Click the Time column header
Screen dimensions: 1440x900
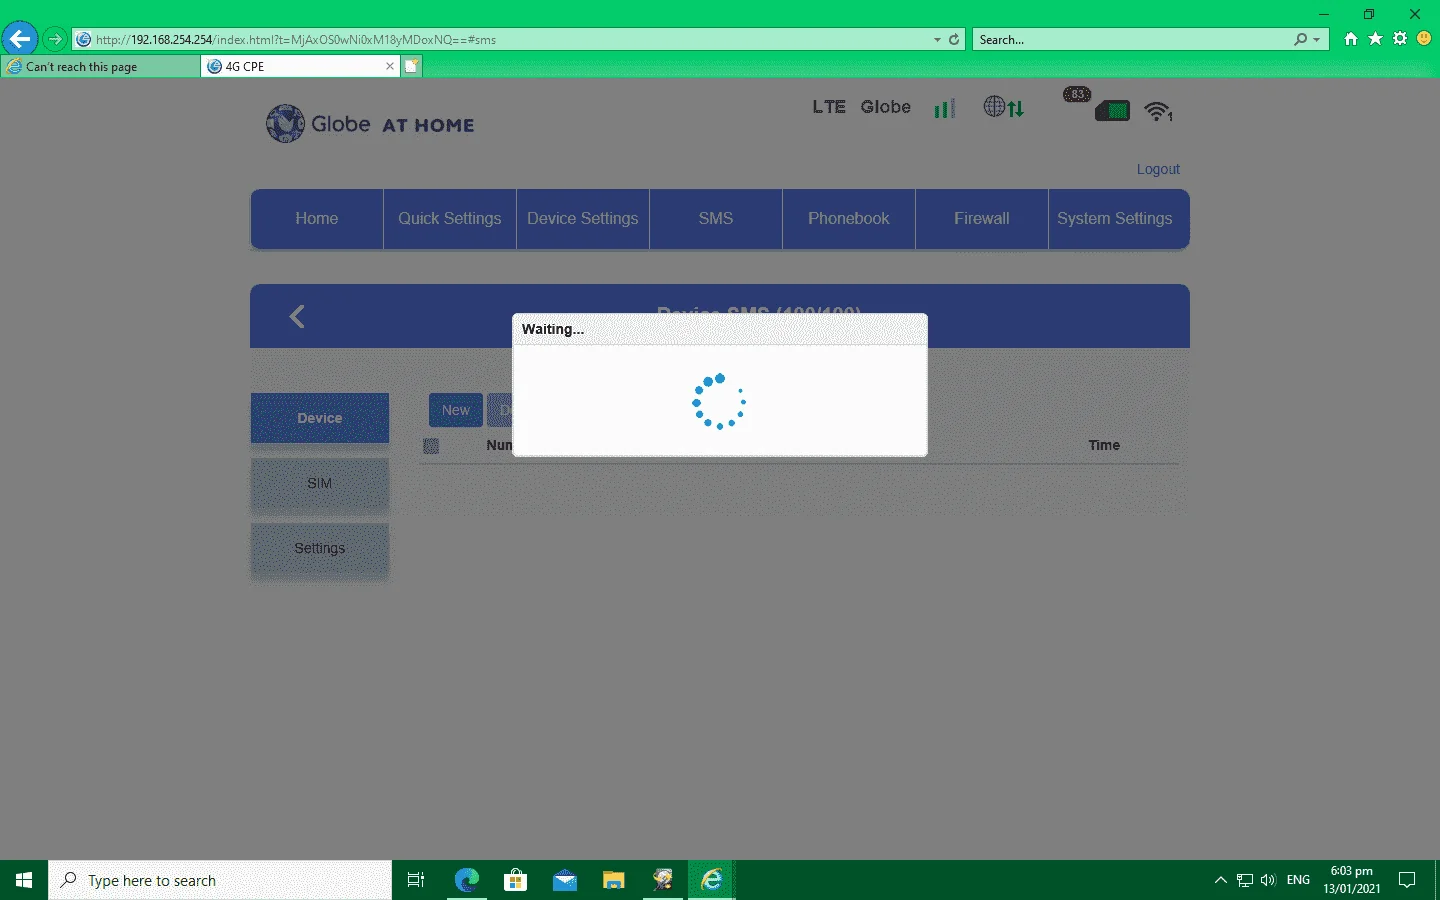coord(1104,445)
